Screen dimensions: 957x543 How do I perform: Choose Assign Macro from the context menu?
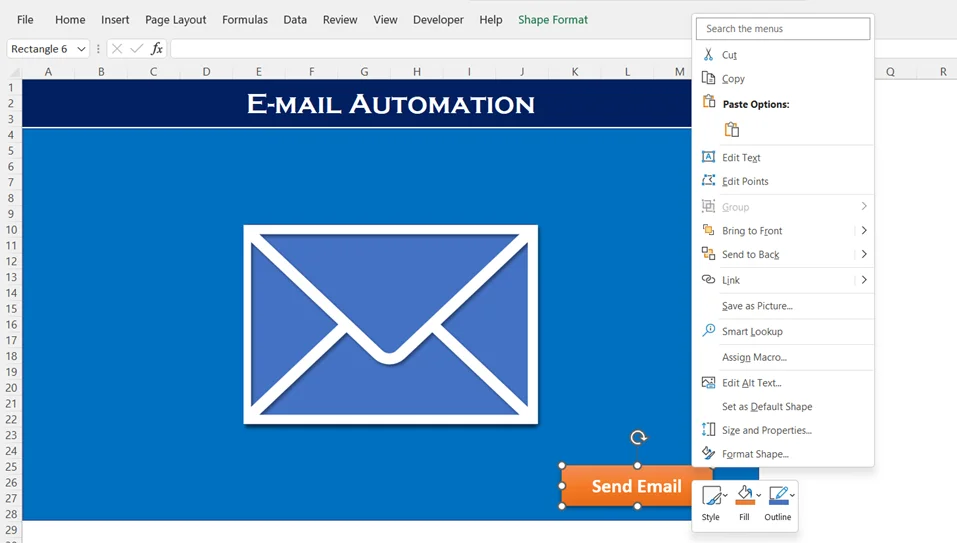(754, 357)
